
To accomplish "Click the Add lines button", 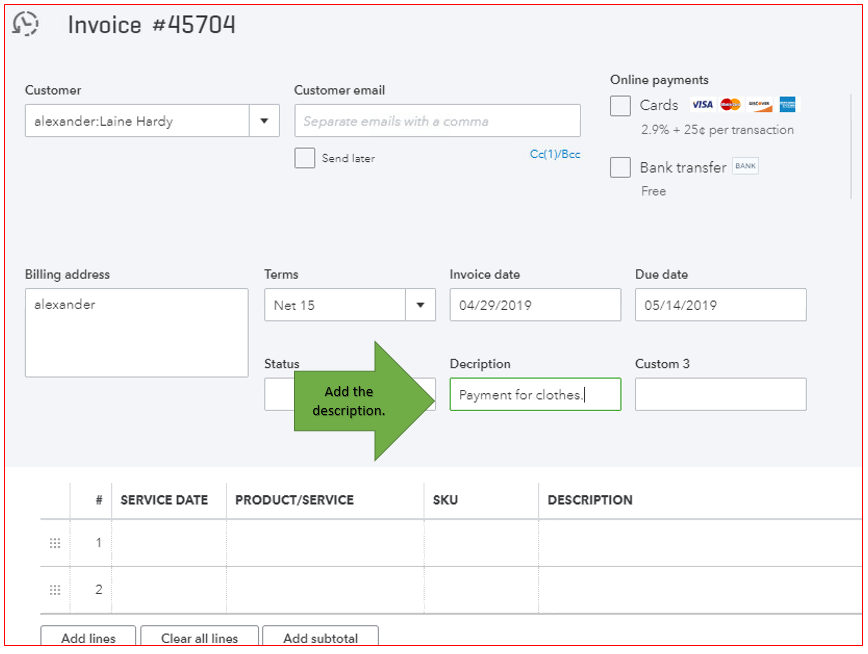I will [88, 637].
